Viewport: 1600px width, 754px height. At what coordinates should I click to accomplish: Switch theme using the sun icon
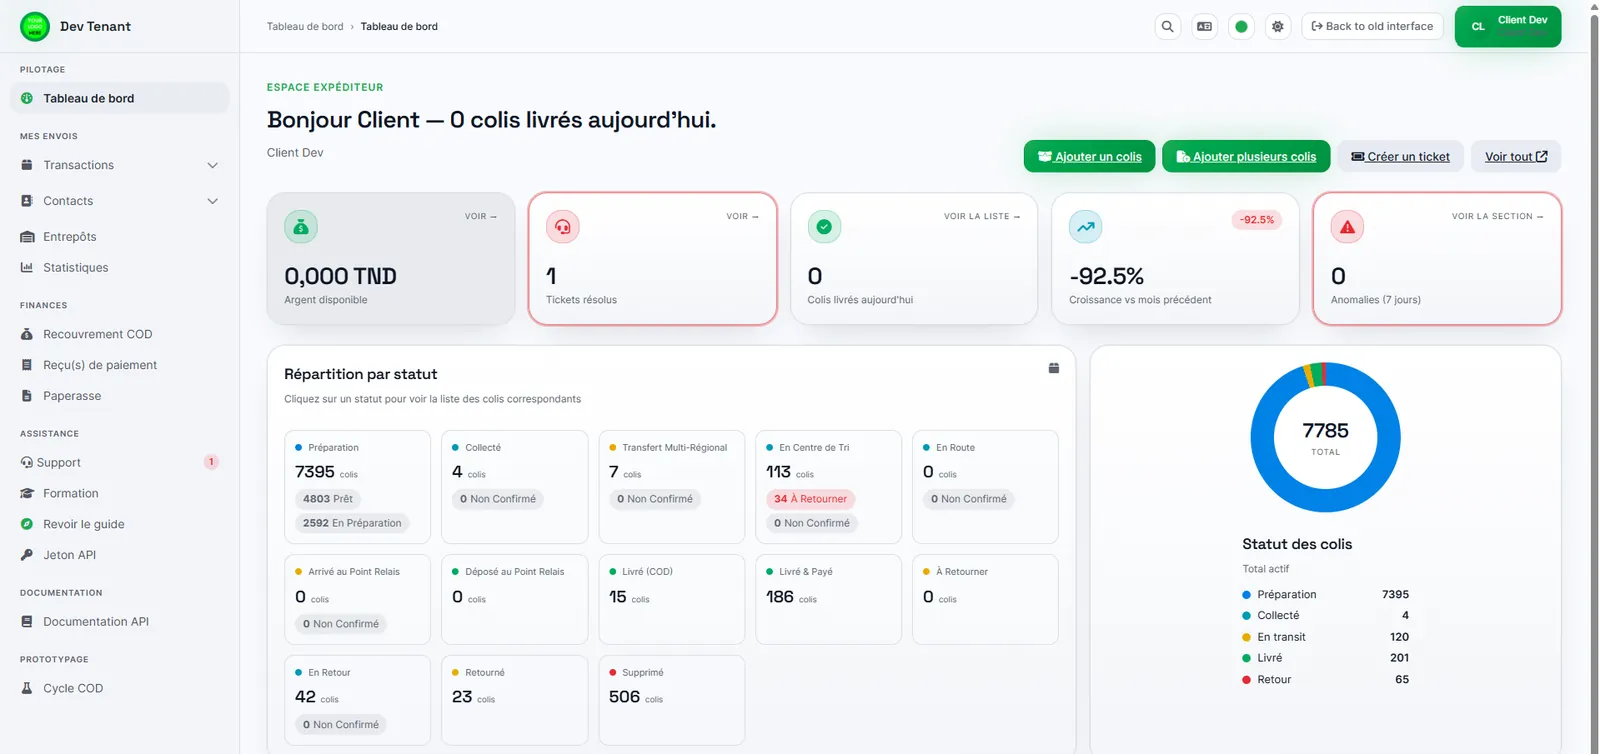(1278, 27)
